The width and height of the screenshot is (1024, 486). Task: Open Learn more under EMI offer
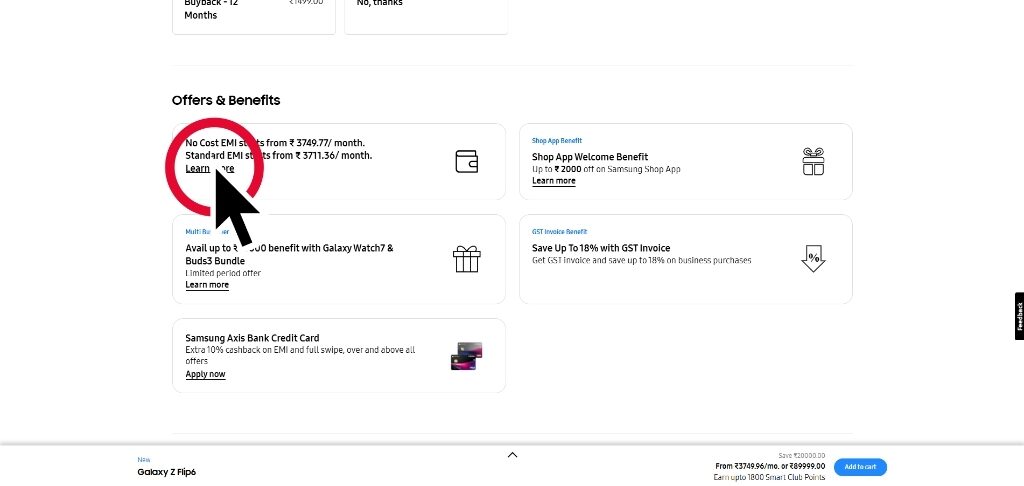point(209,169)
